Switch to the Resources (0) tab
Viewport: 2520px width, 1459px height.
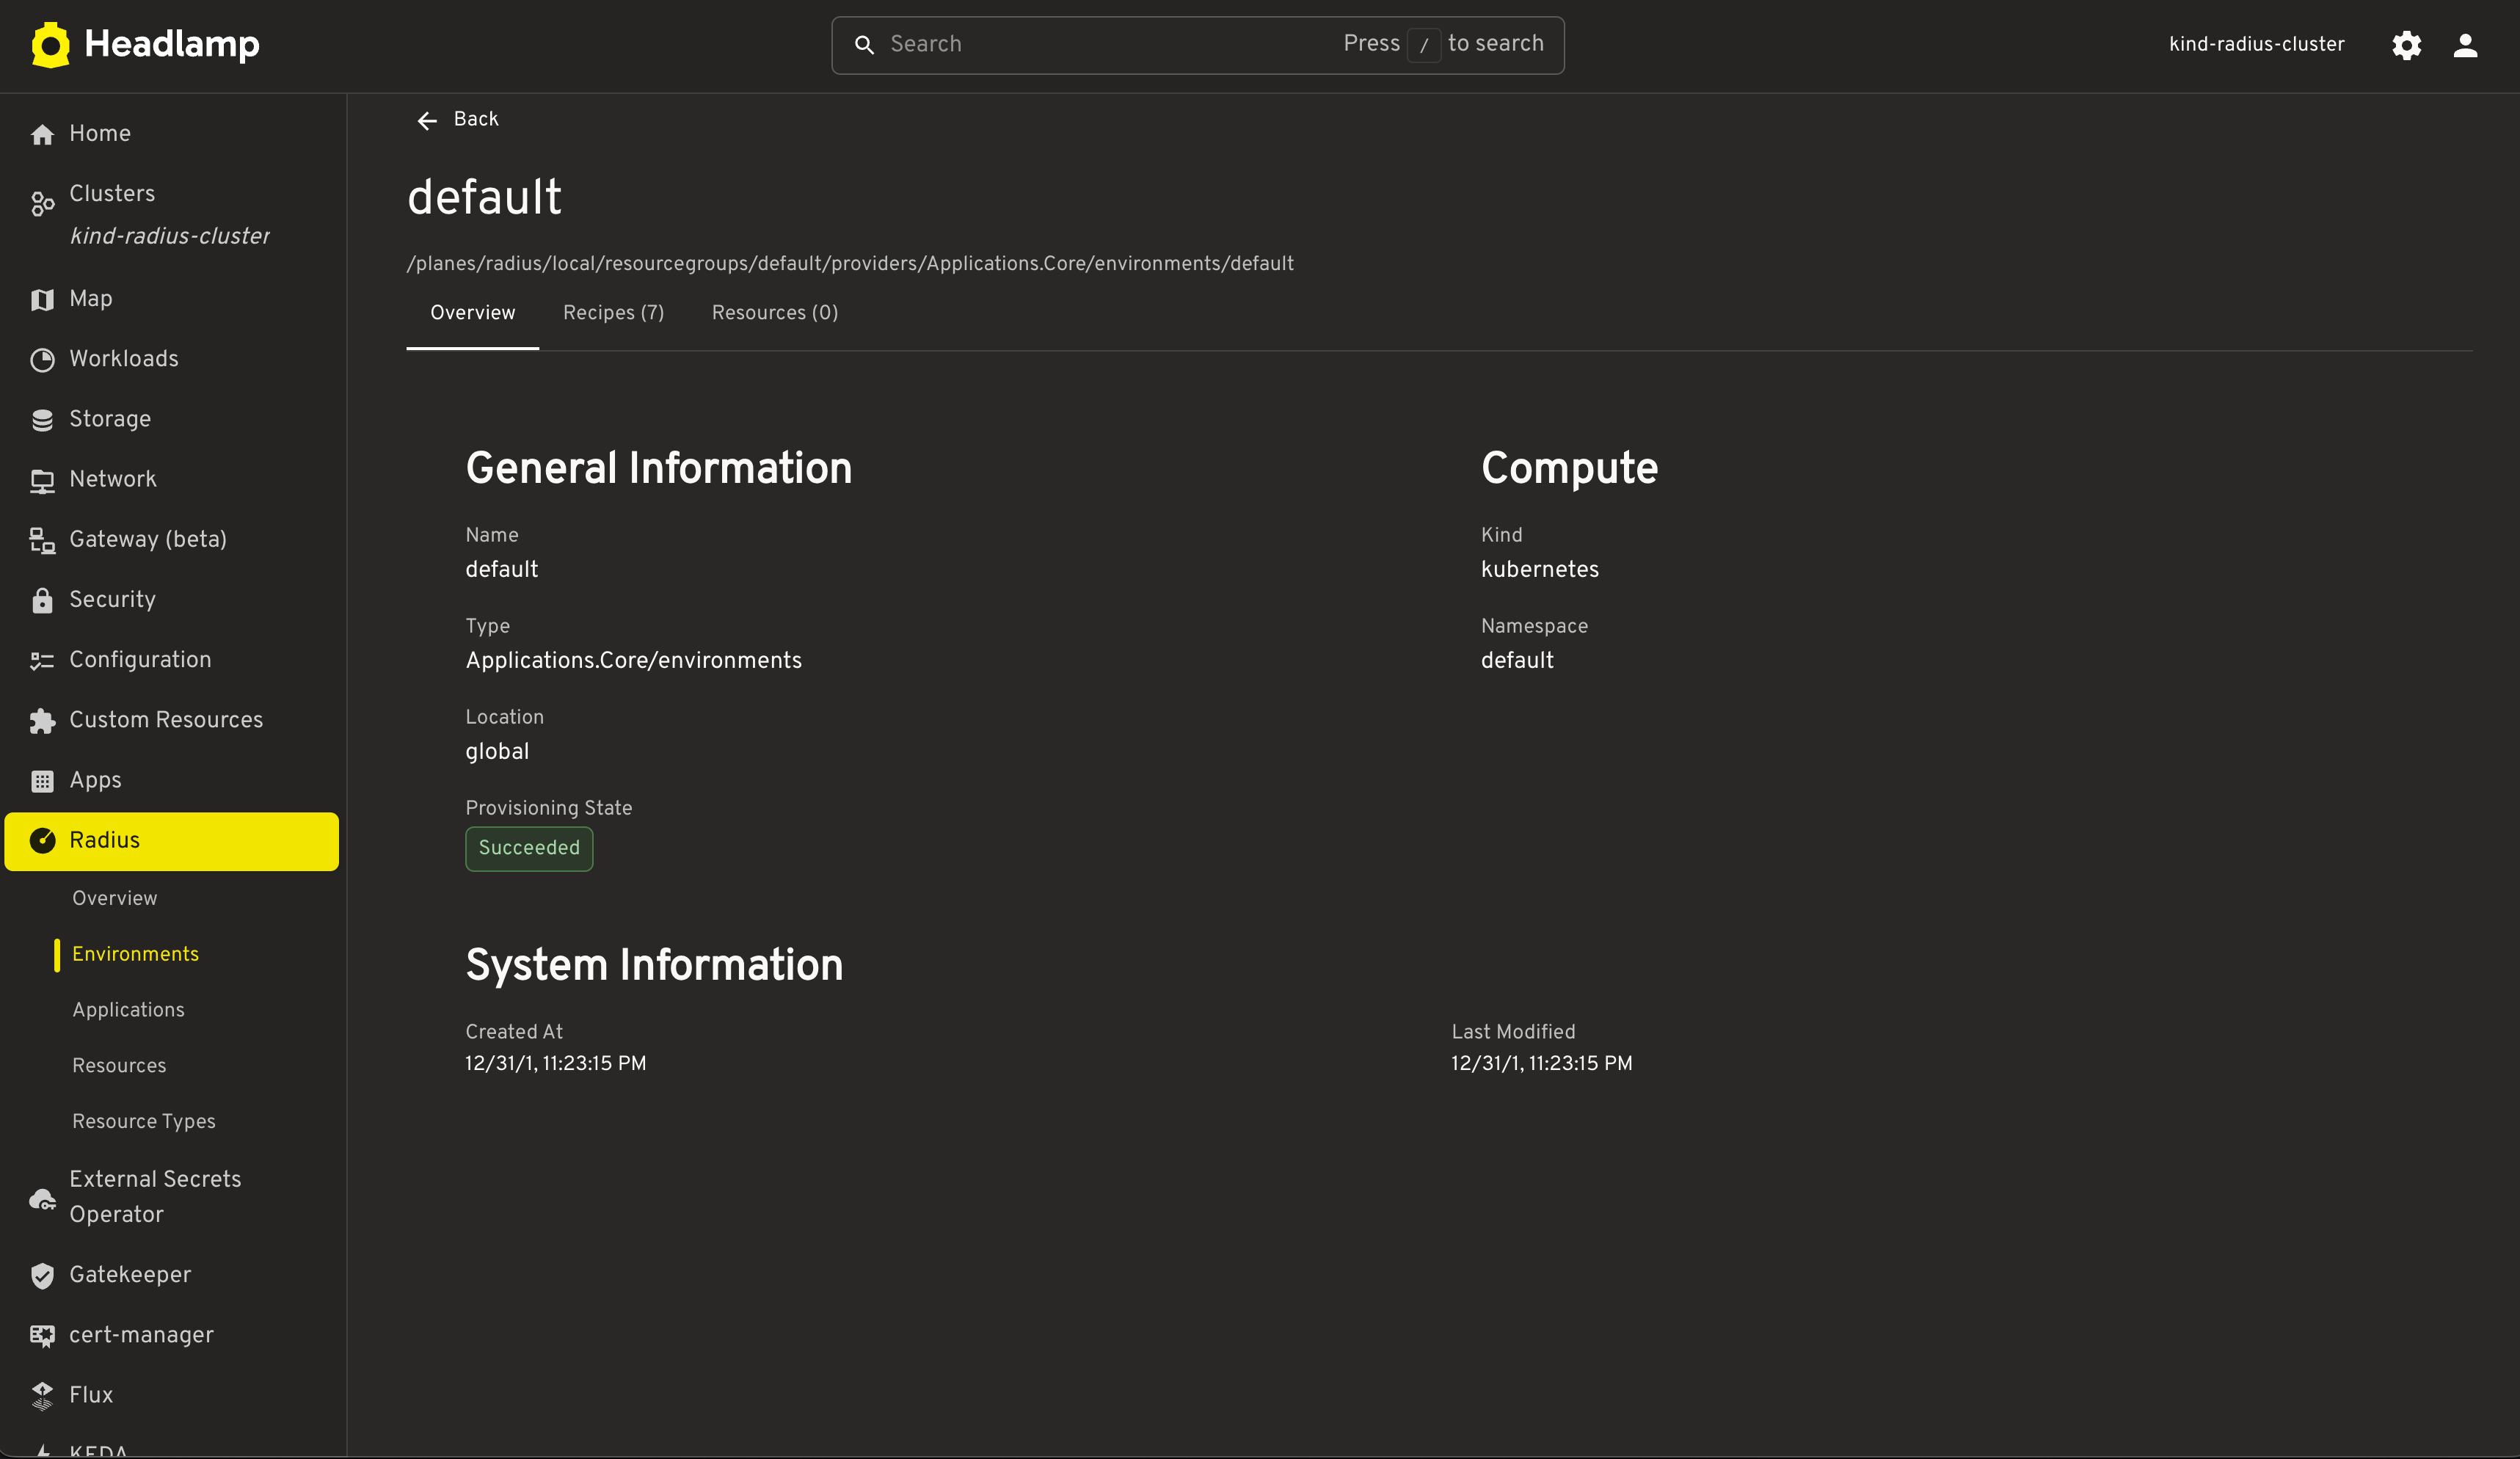click(774, 313)
